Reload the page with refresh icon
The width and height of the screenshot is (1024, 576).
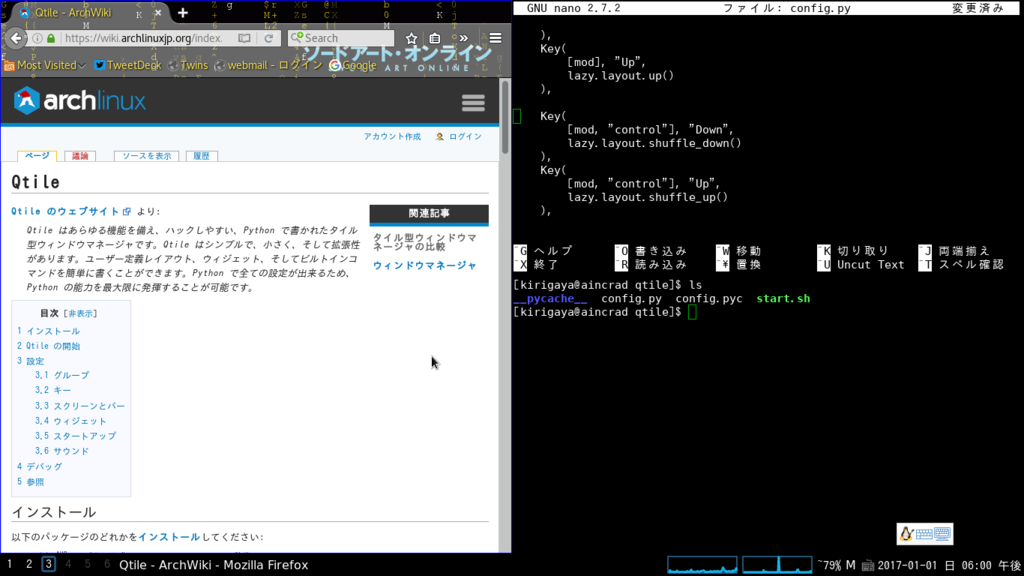268,38
